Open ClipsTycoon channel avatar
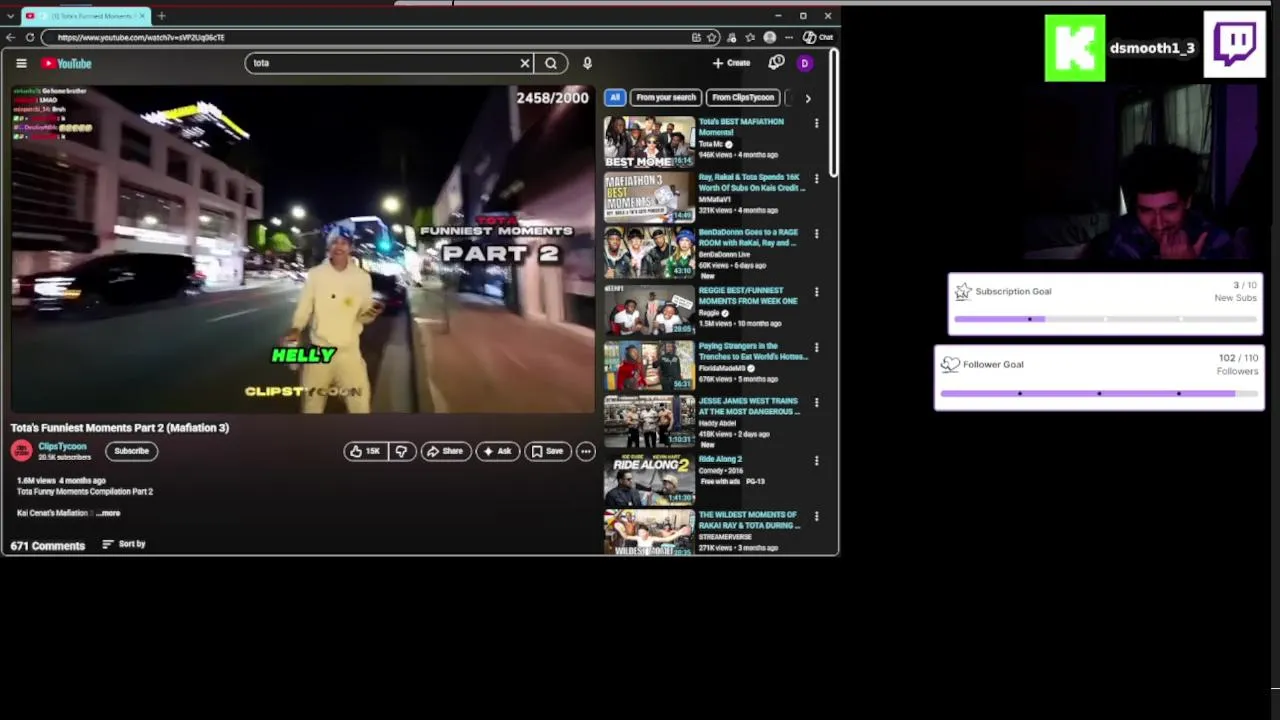Image resolution: width=1280 pixels, height=720 pixels. 21,451
